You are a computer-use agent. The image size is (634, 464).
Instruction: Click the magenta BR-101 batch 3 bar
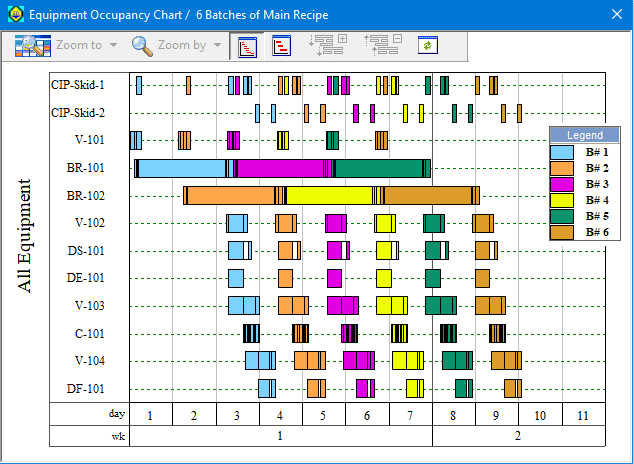point(280,168)
